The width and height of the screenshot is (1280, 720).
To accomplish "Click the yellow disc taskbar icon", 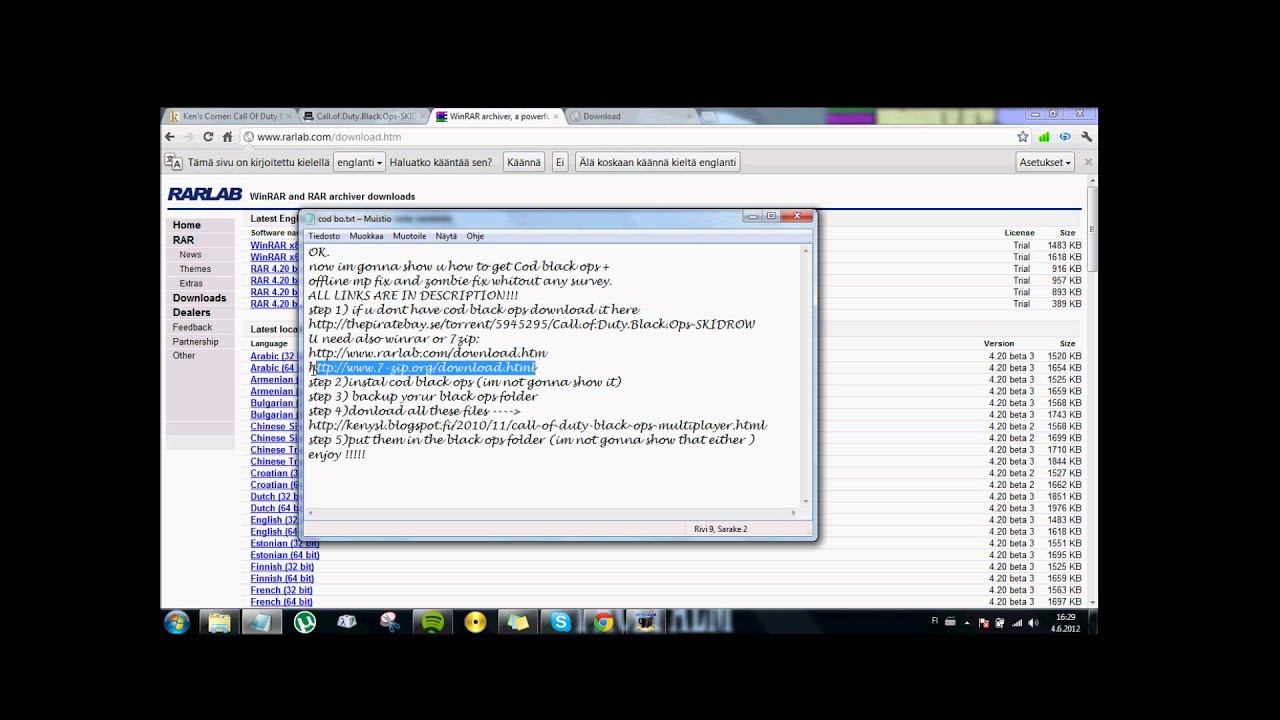I will 475,623.
